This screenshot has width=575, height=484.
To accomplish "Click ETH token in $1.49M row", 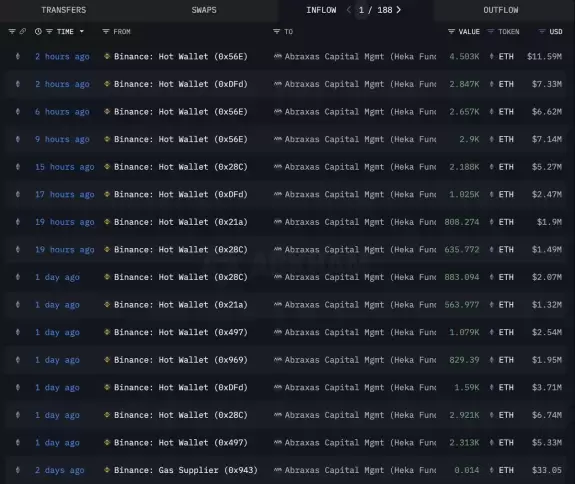I will click(506, 250).
